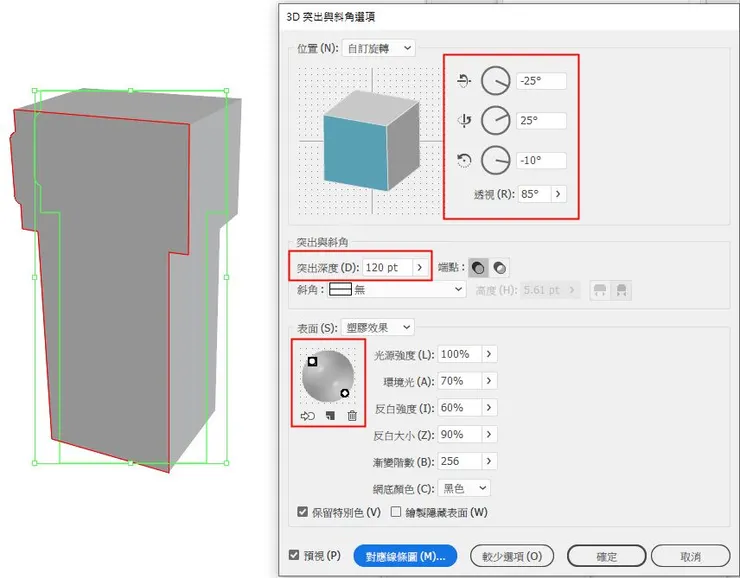Open the 反白強度 highlight intensity arrow
740x578 pixels.
pos(489,408)
